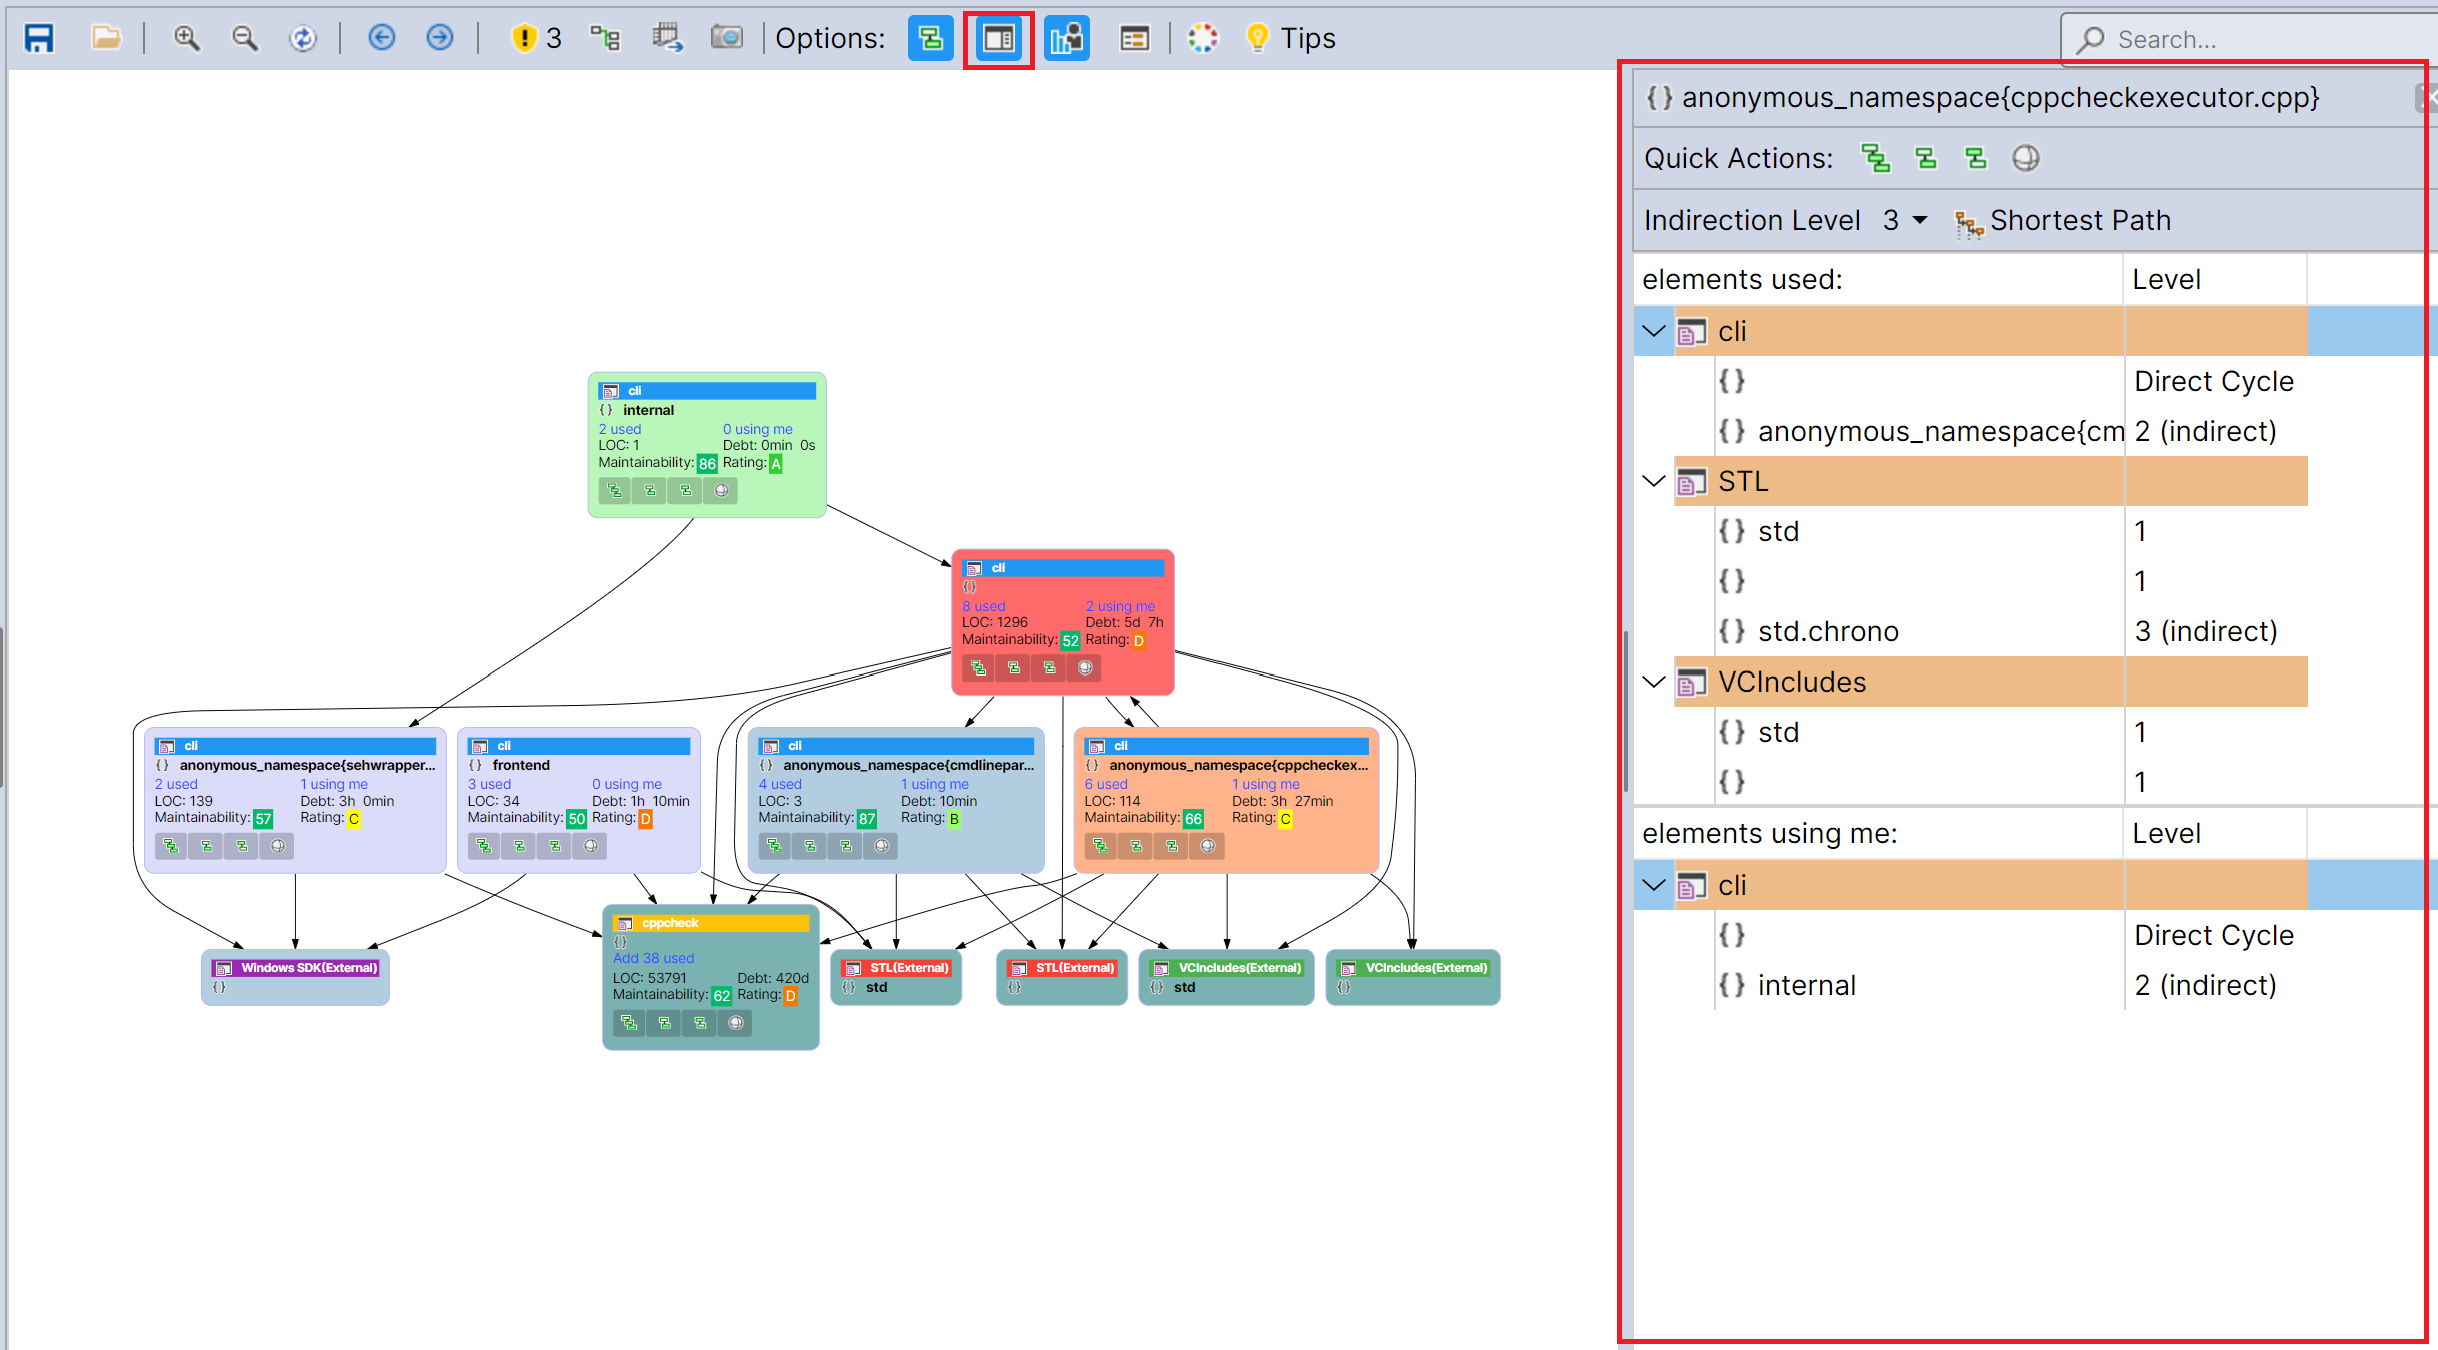Take a snapshot with the camera icon

coord(727,38)
